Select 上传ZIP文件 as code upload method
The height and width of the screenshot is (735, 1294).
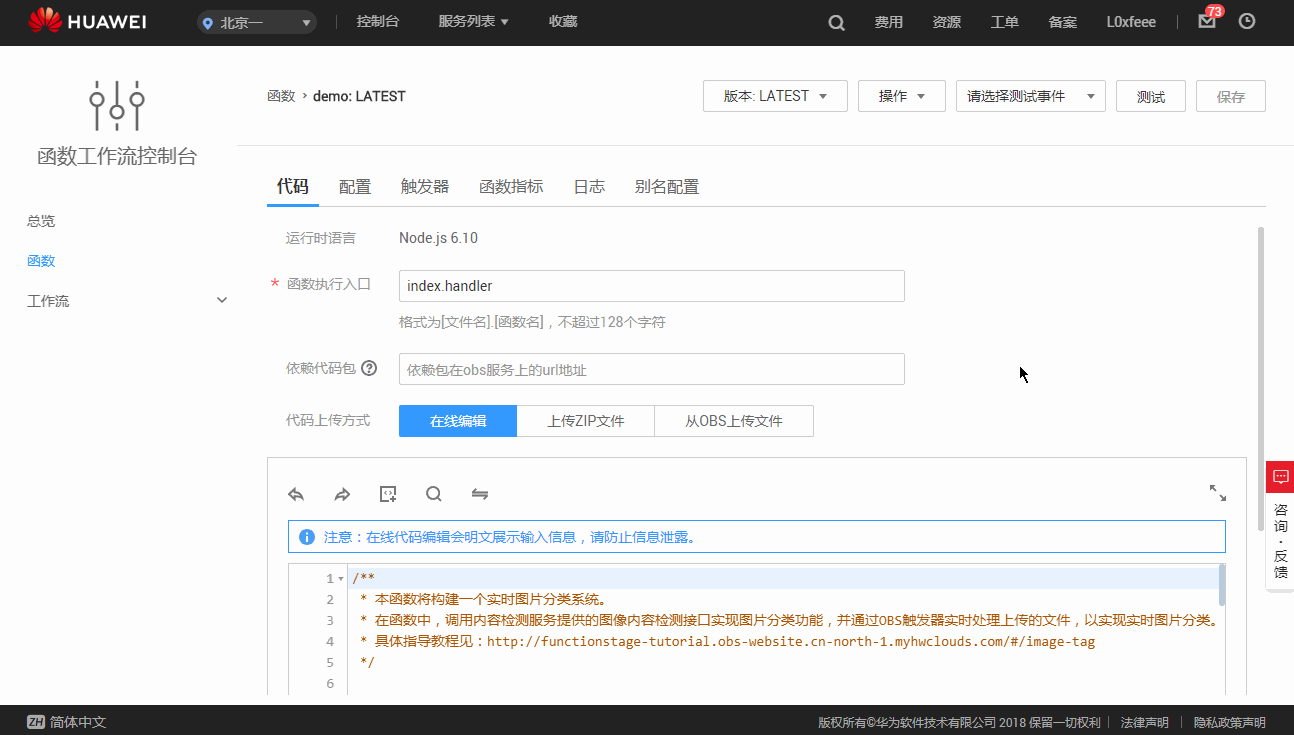[585, 420]
